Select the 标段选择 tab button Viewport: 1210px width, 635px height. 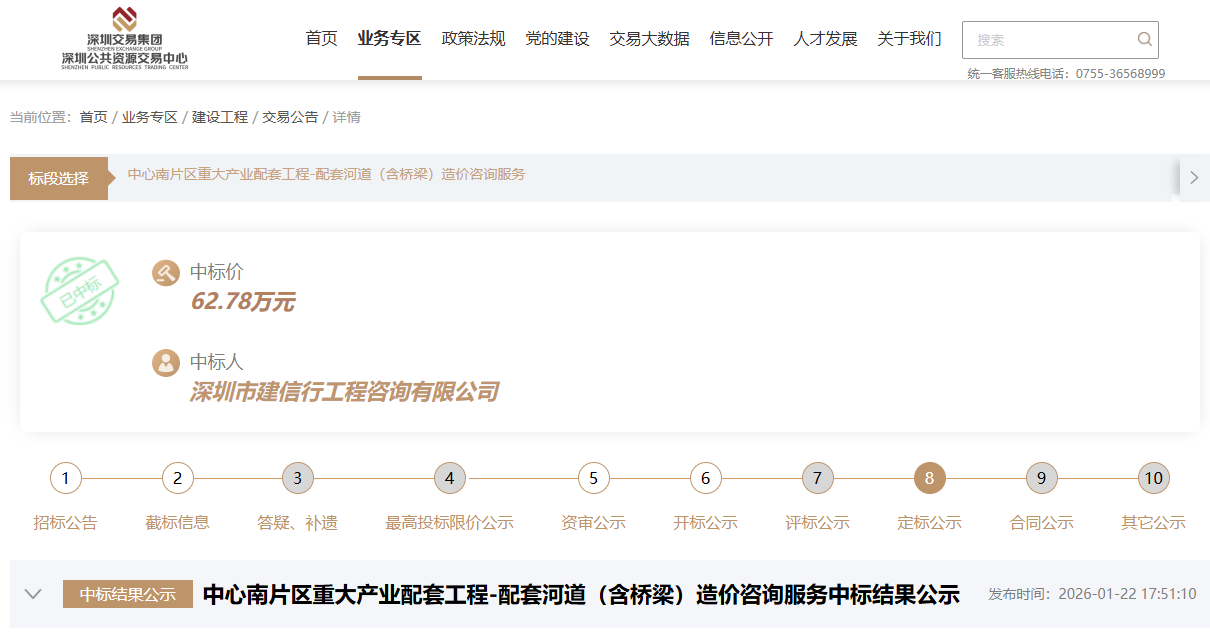pyautogui.click(x=59, y=178)
